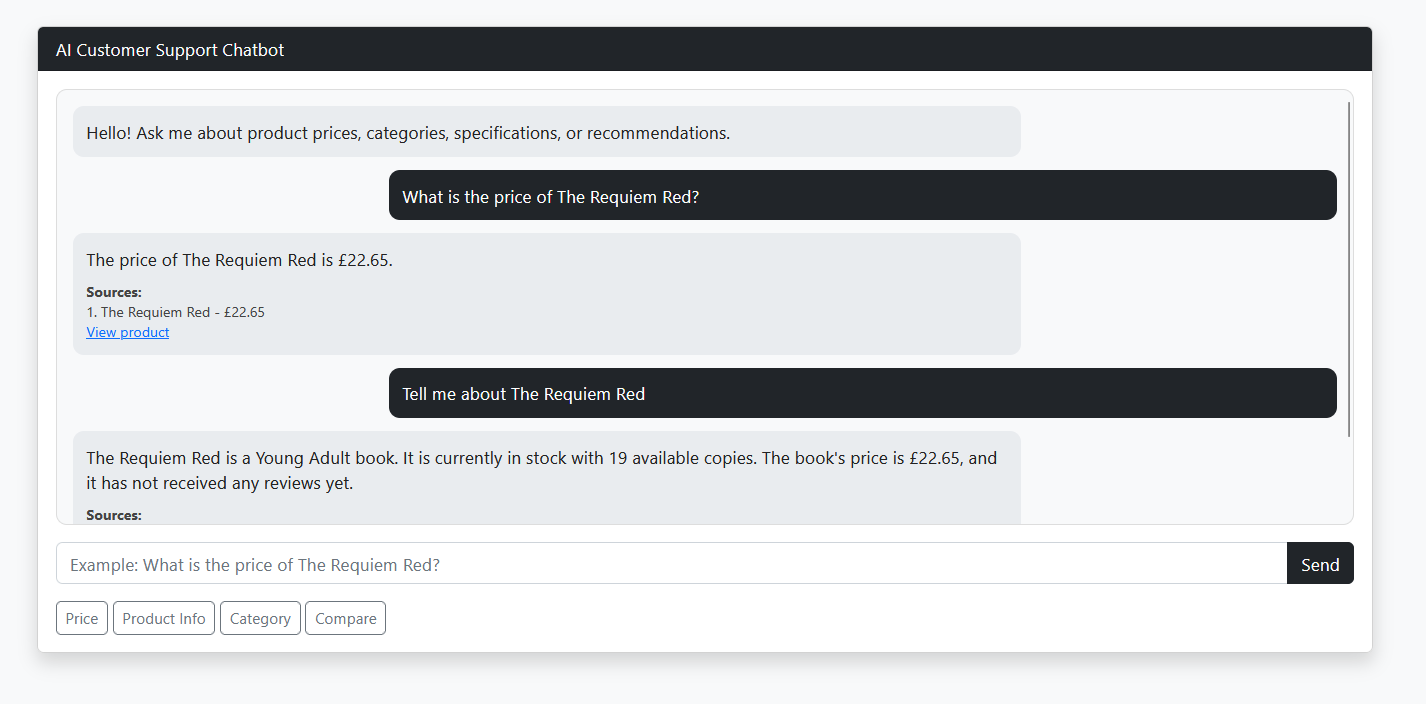Choose the Product Info quick prompt
1426x704 pixels.
click(164, 618)
